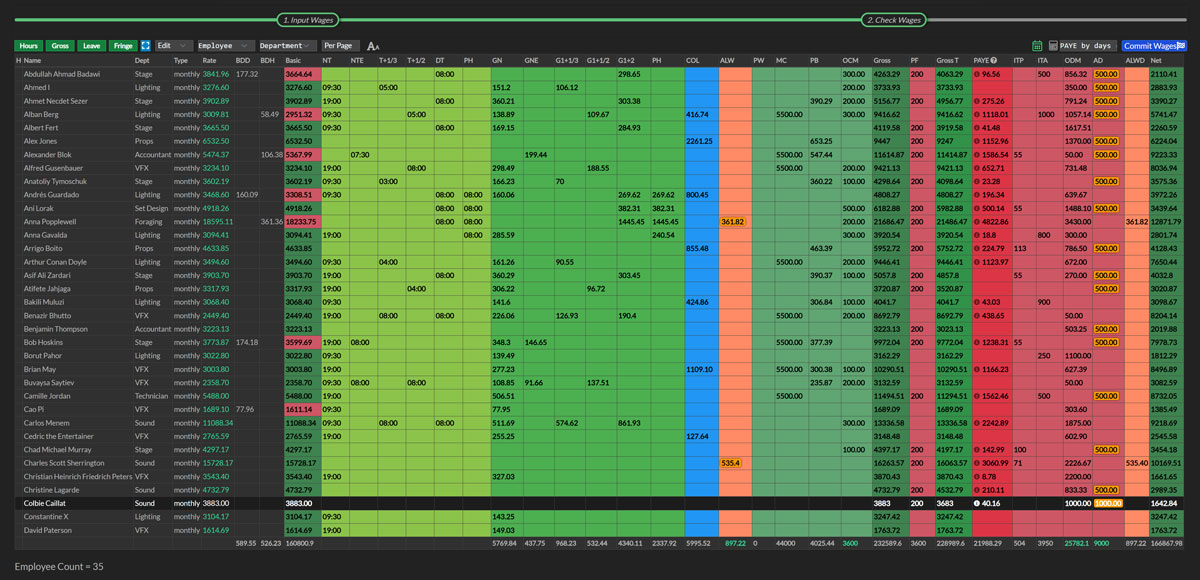This screenshot has width=1200, height=580.
Task: Switch to the 2. Check Wages tab
Action: 895,19
